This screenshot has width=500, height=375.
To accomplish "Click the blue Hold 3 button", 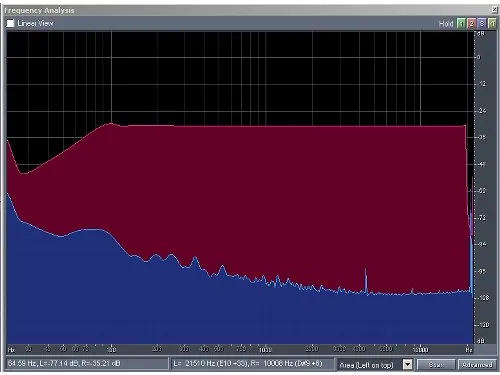I will pos(482,23).
